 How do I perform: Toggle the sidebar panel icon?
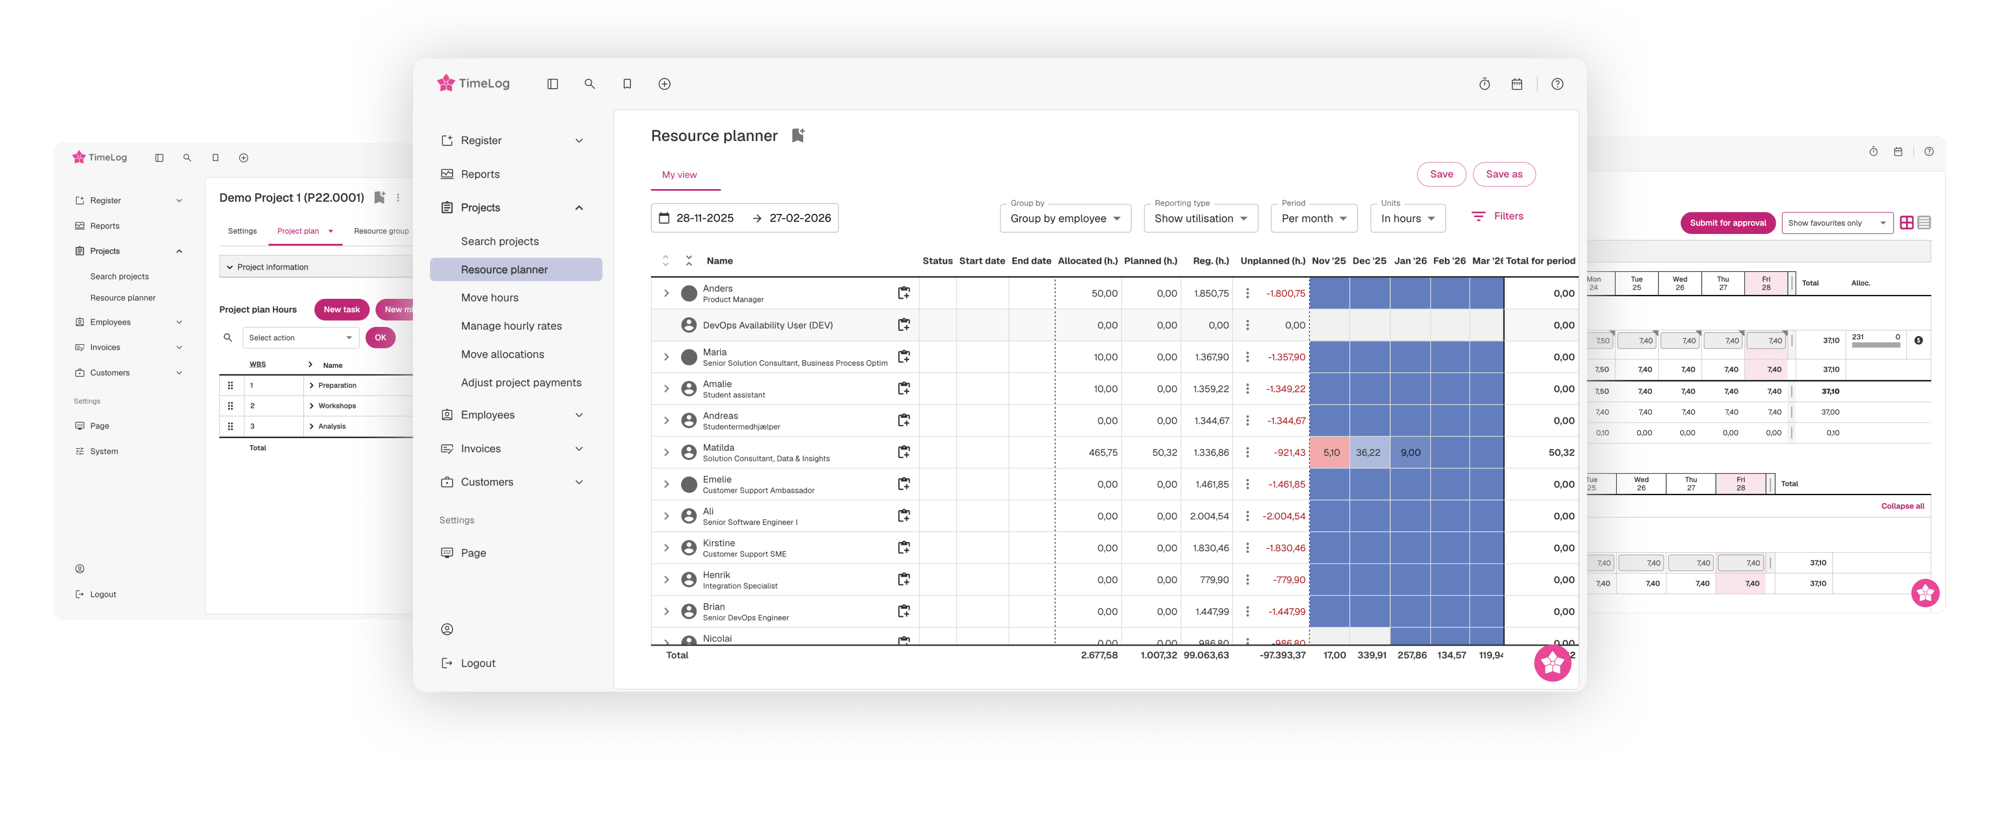click(x=552, y=84)
